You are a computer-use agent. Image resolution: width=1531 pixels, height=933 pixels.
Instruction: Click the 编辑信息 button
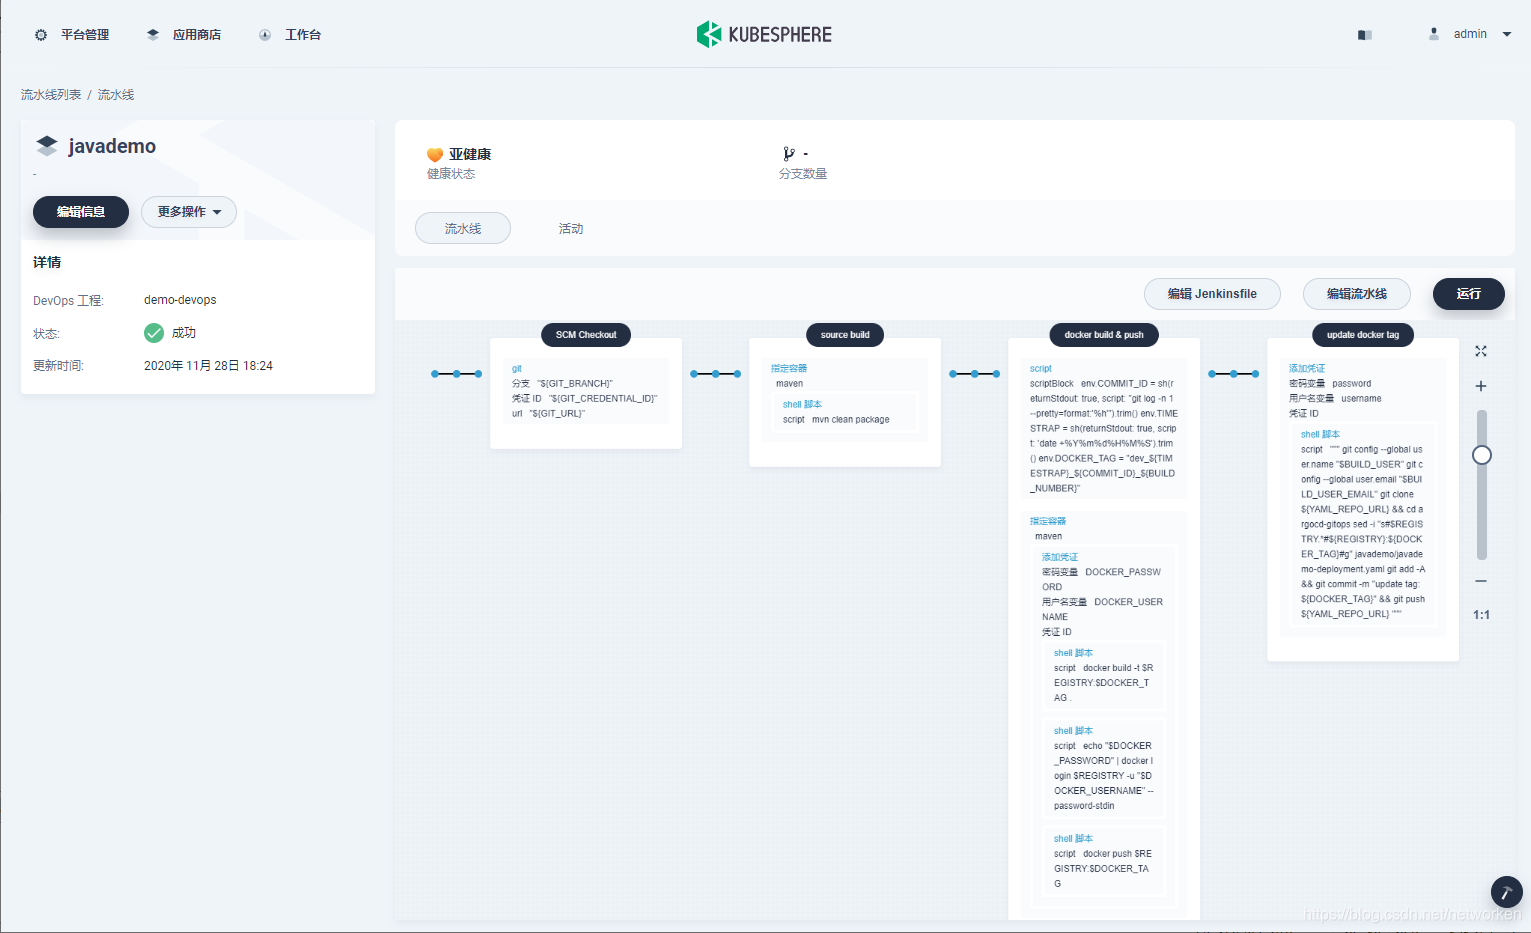81,212
